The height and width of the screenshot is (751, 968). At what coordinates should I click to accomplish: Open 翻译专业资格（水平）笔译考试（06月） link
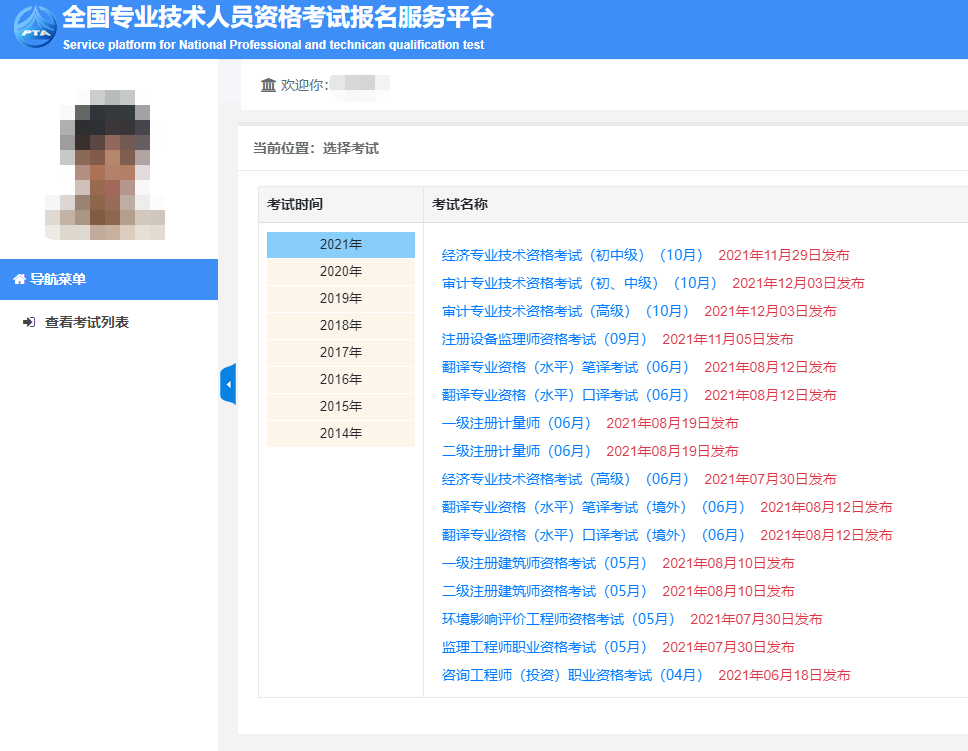(565, 367)
